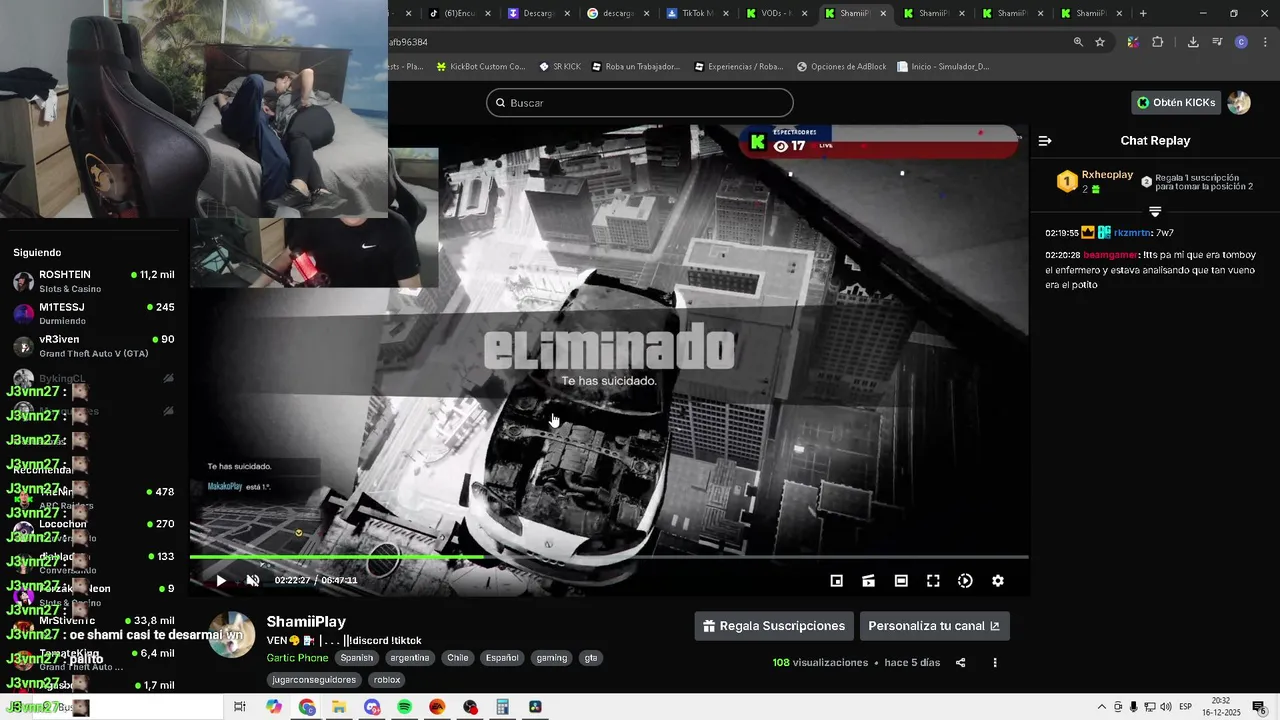Open Calculator from the taskbar
The width and height of the screenshot is (1280, 720).
tap(503, 707)
